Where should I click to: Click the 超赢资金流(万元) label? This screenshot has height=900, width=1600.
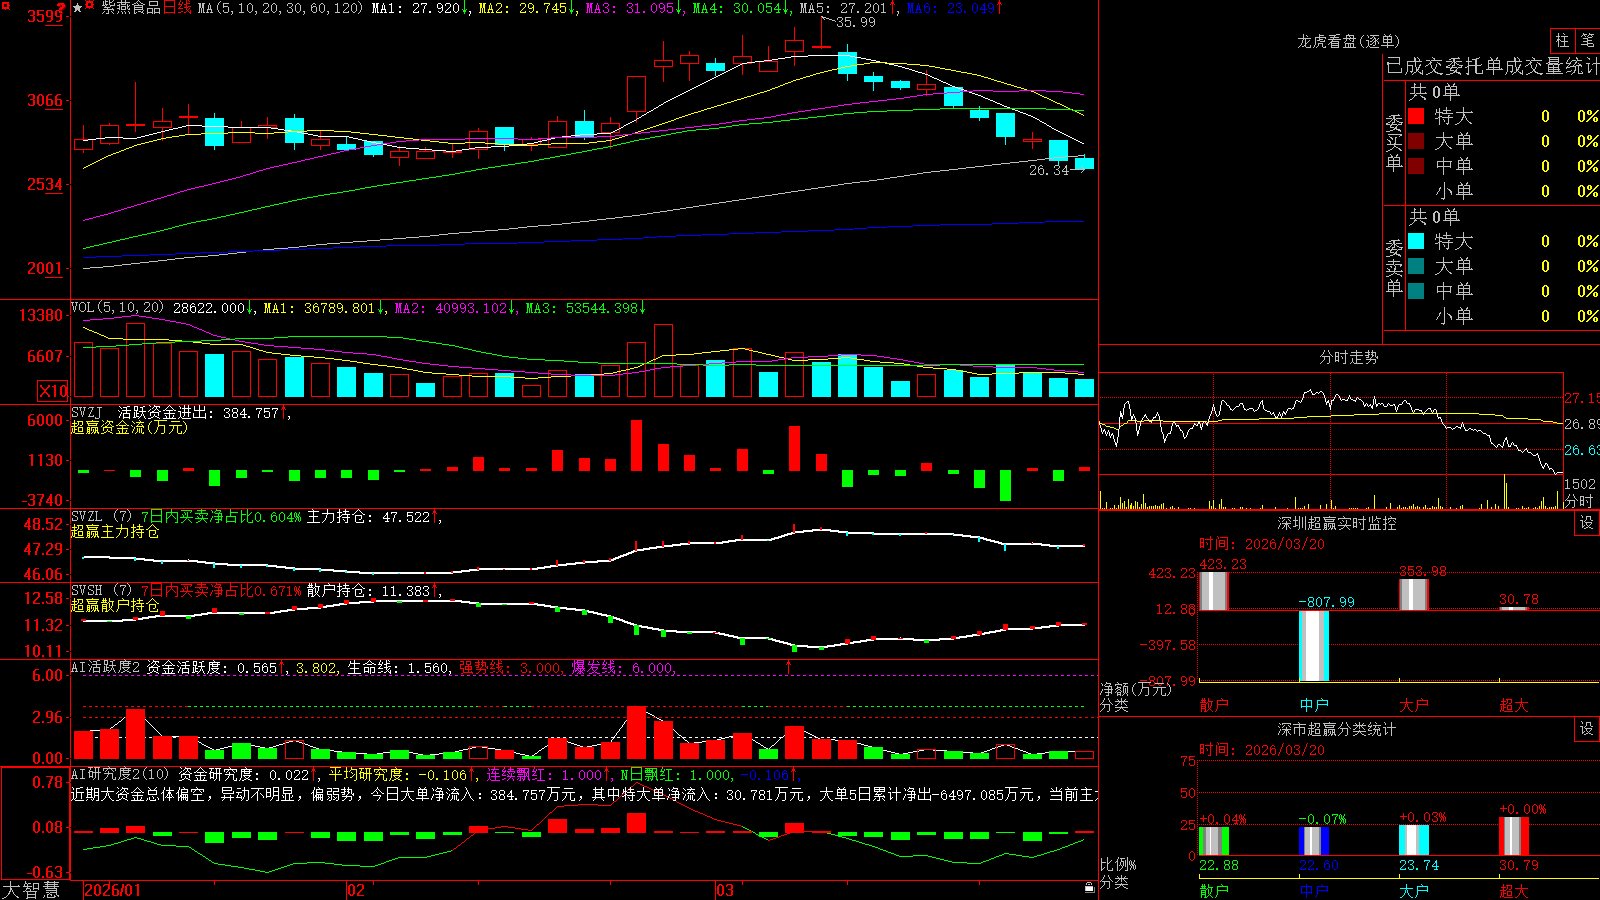[x=129, y=427]
